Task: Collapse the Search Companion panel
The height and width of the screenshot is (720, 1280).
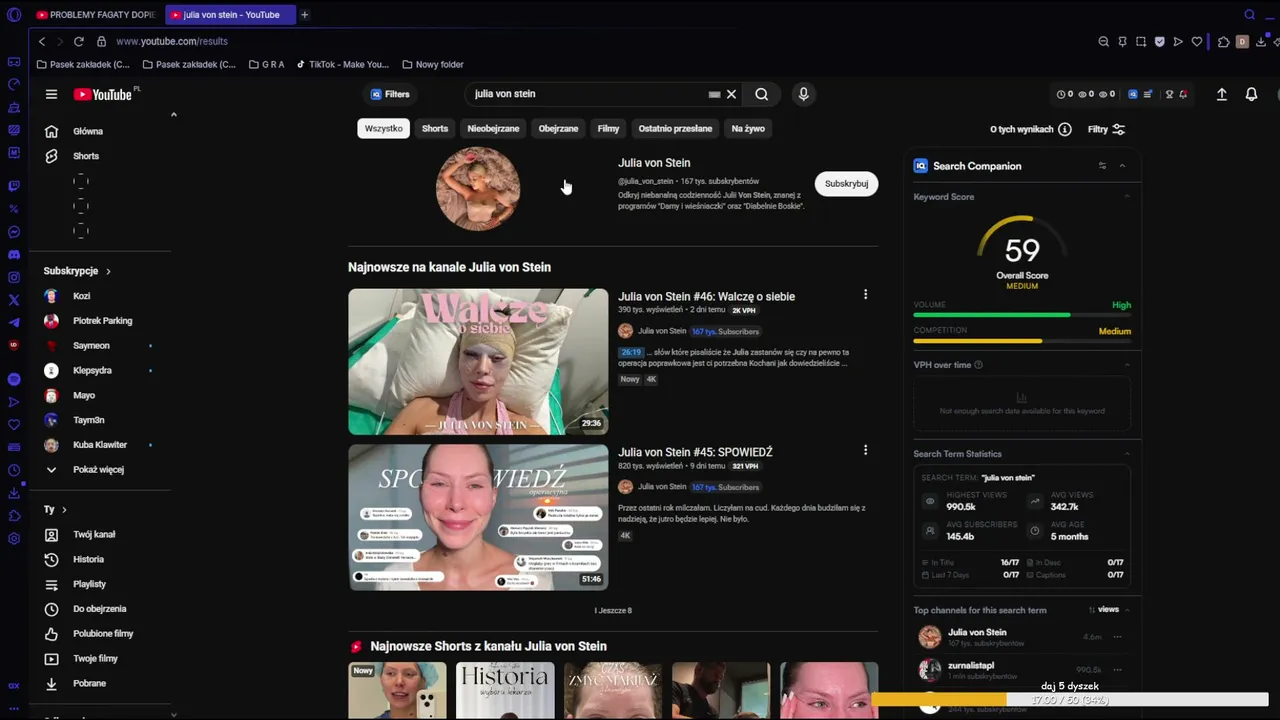Action: (1122, 166)
